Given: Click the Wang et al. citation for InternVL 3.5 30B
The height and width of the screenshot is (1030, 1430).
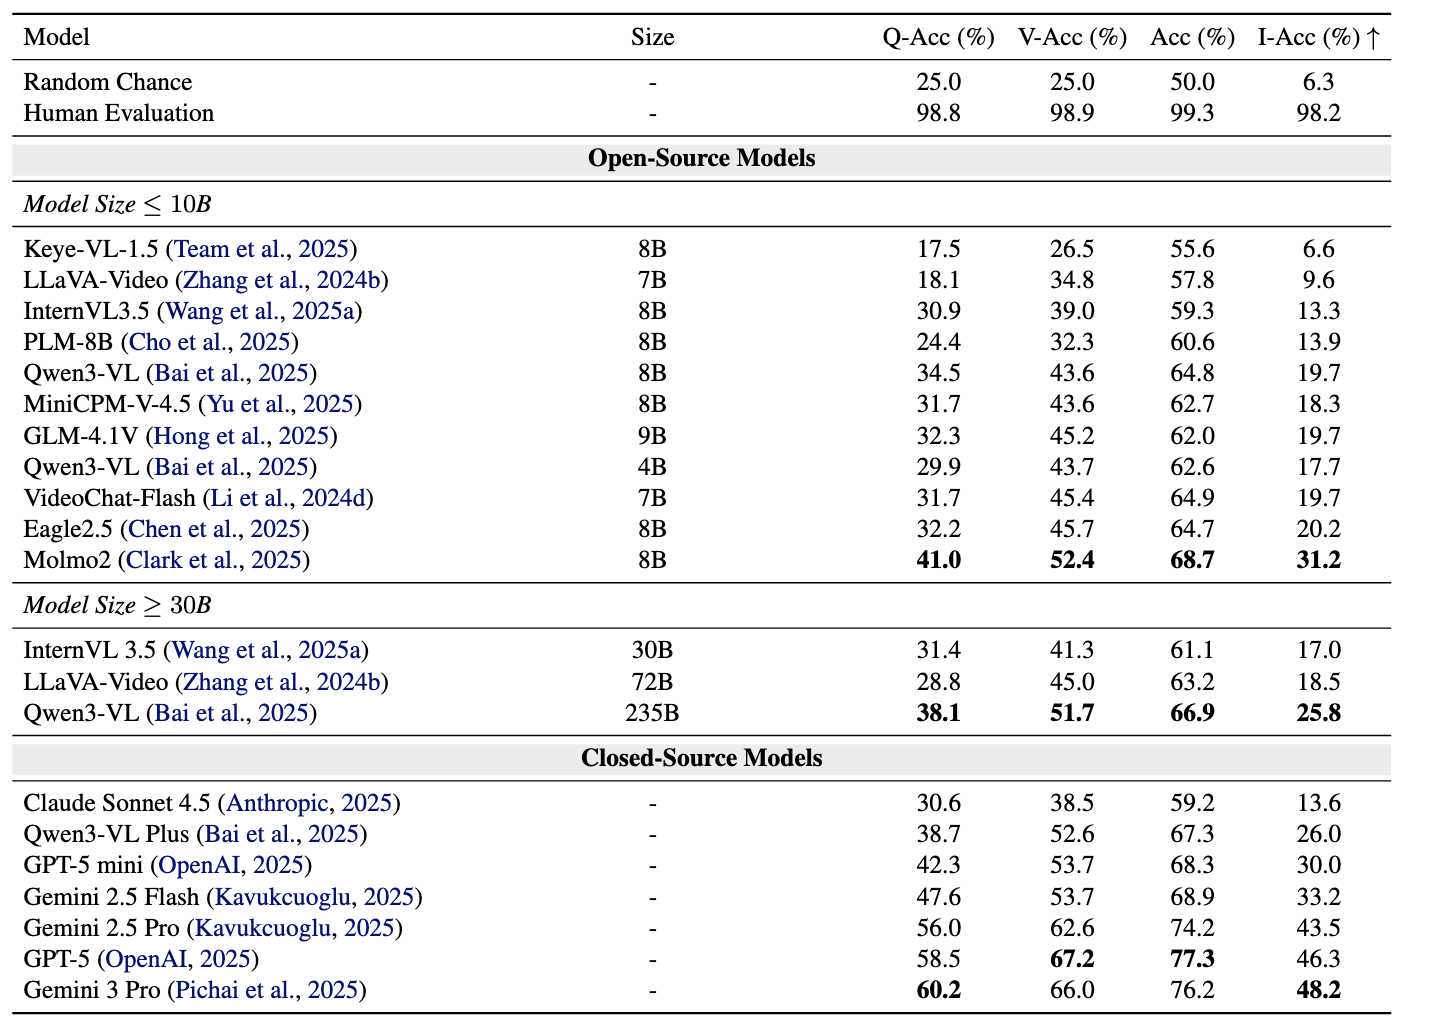Looking at the screenshot, I should click(265, 651).
